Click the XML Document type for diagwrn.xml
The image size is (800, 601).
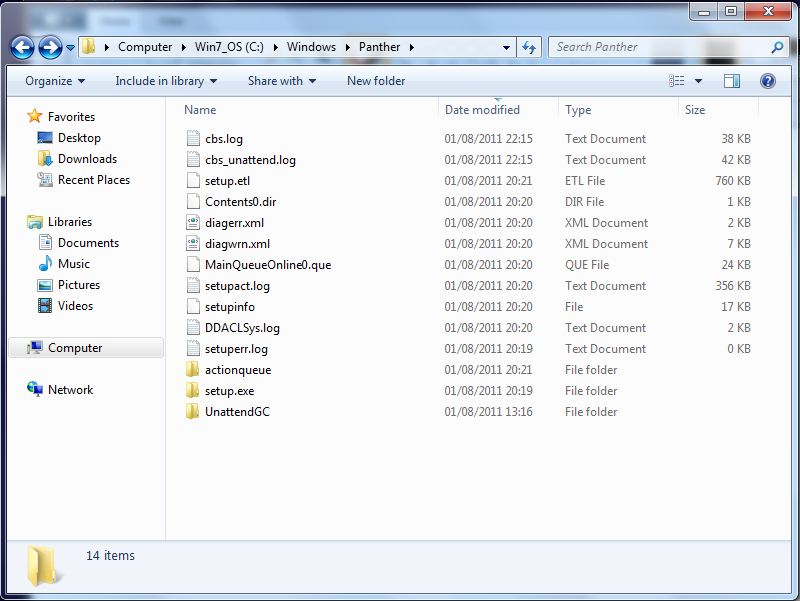[606, 244]
